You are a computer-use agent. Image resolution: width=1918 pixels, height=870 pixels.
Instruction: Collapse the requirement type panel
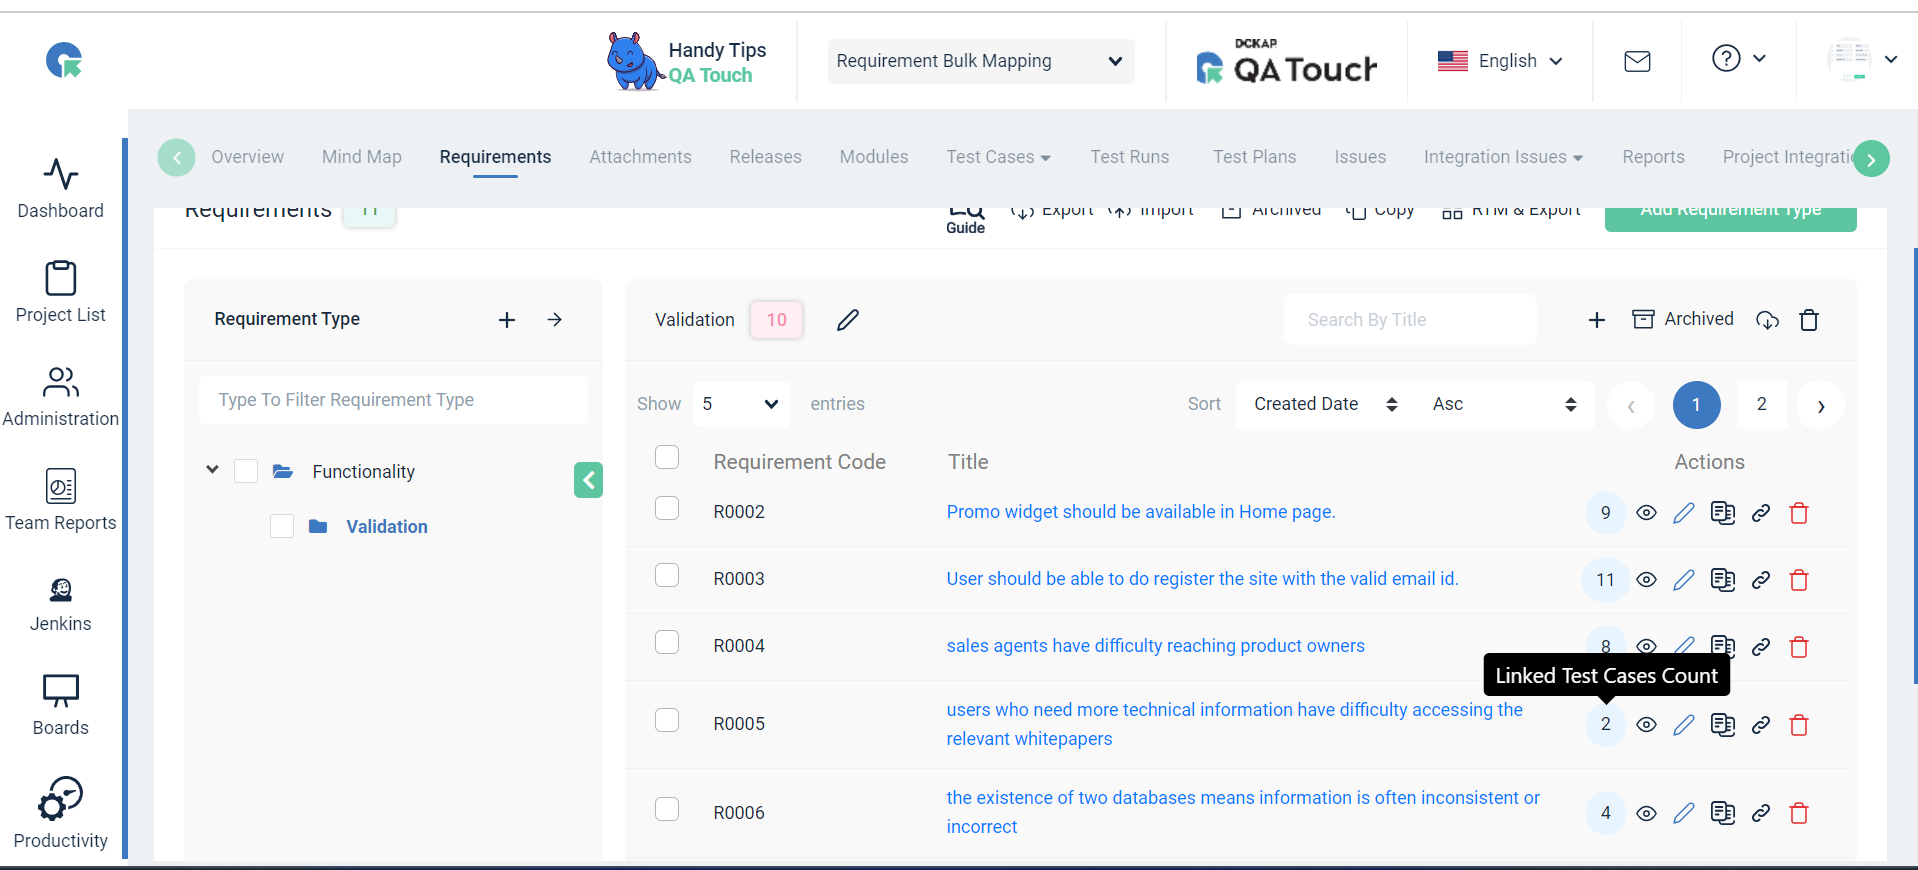click(588, 480)
